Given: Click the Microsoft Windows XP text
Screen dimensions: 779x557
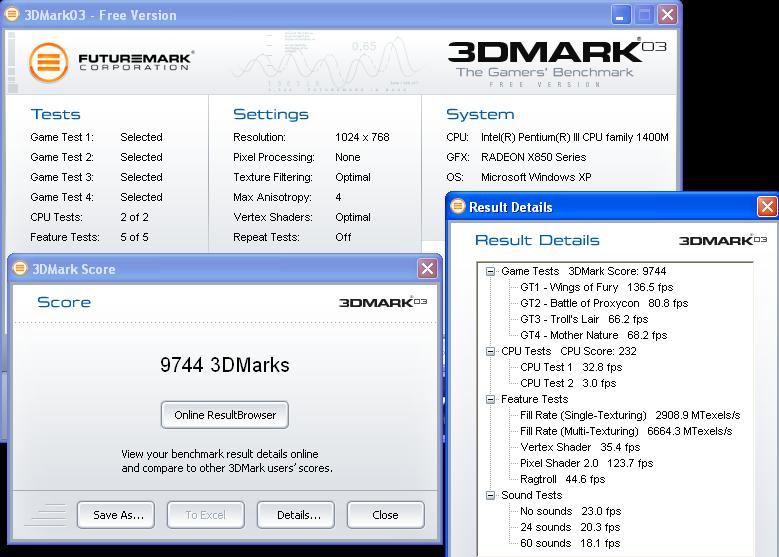Looking at the screenshot, I should [536, 177].
